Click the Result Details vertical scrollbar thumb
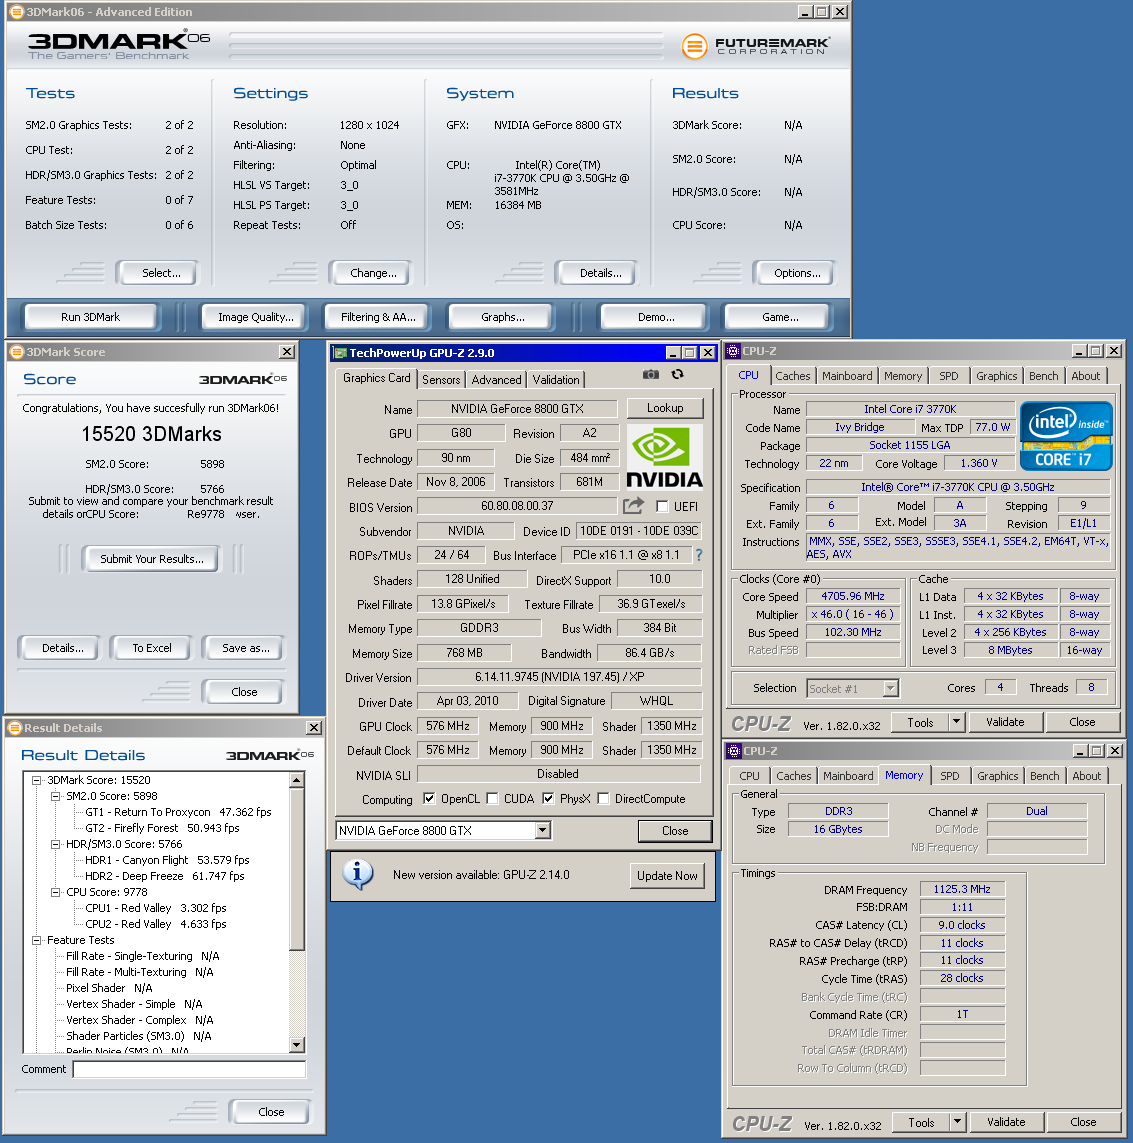Image resolution: width=1133 pixels, height=1143 pixels. [296, 869]
